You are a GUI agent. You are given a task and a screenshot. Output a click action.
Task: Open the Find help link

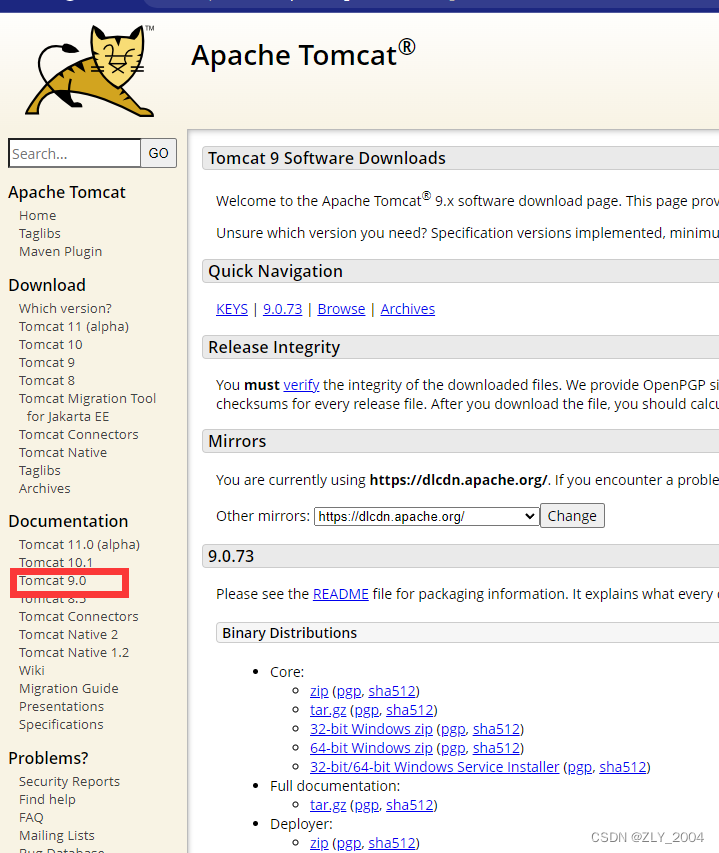(47, 800)
